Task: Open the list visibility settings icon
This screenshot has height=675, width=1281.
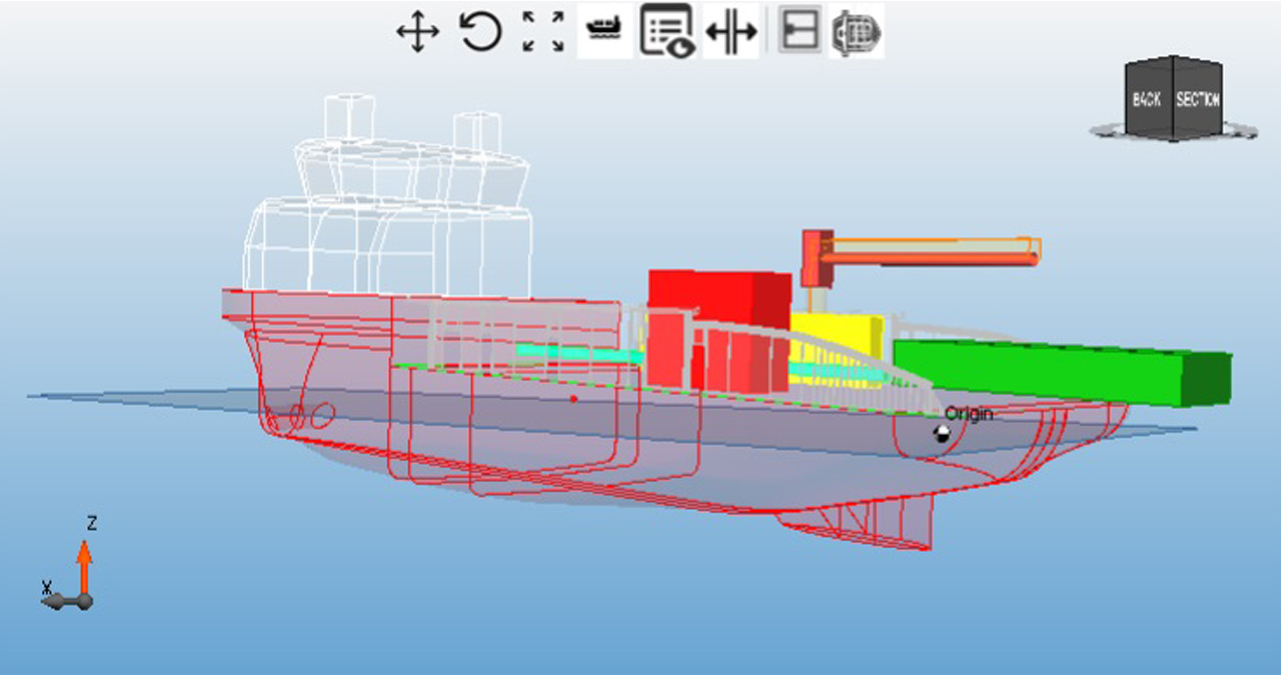Action: pyautogui.click(x=667, y=31)
